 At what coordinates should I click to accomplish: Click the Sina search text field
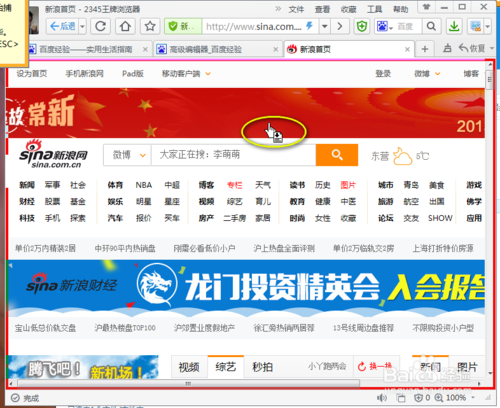[234, 155]
